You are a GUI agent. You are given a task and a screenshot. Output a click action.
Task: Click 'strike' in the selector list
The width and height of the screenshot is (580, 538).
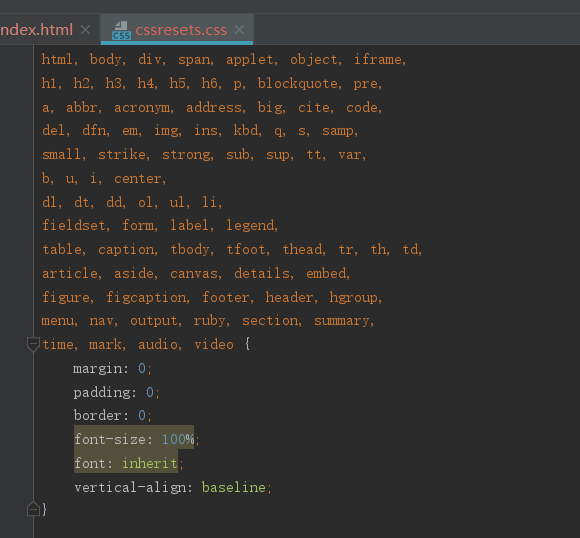[122, 154]
